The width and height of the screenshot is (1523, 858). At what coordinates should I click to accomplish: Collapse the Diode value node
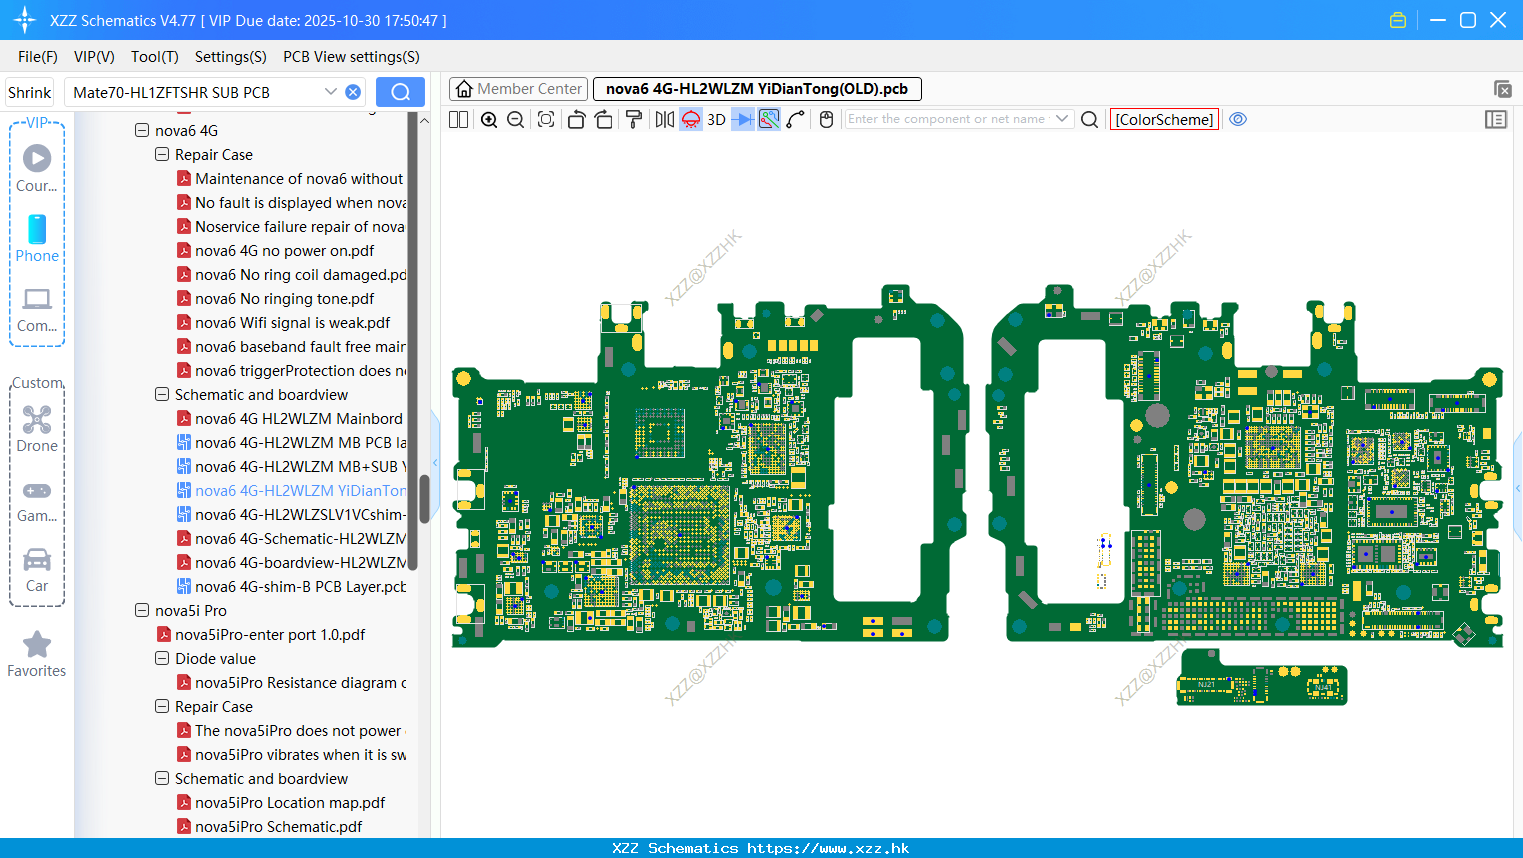click(162, 658)
